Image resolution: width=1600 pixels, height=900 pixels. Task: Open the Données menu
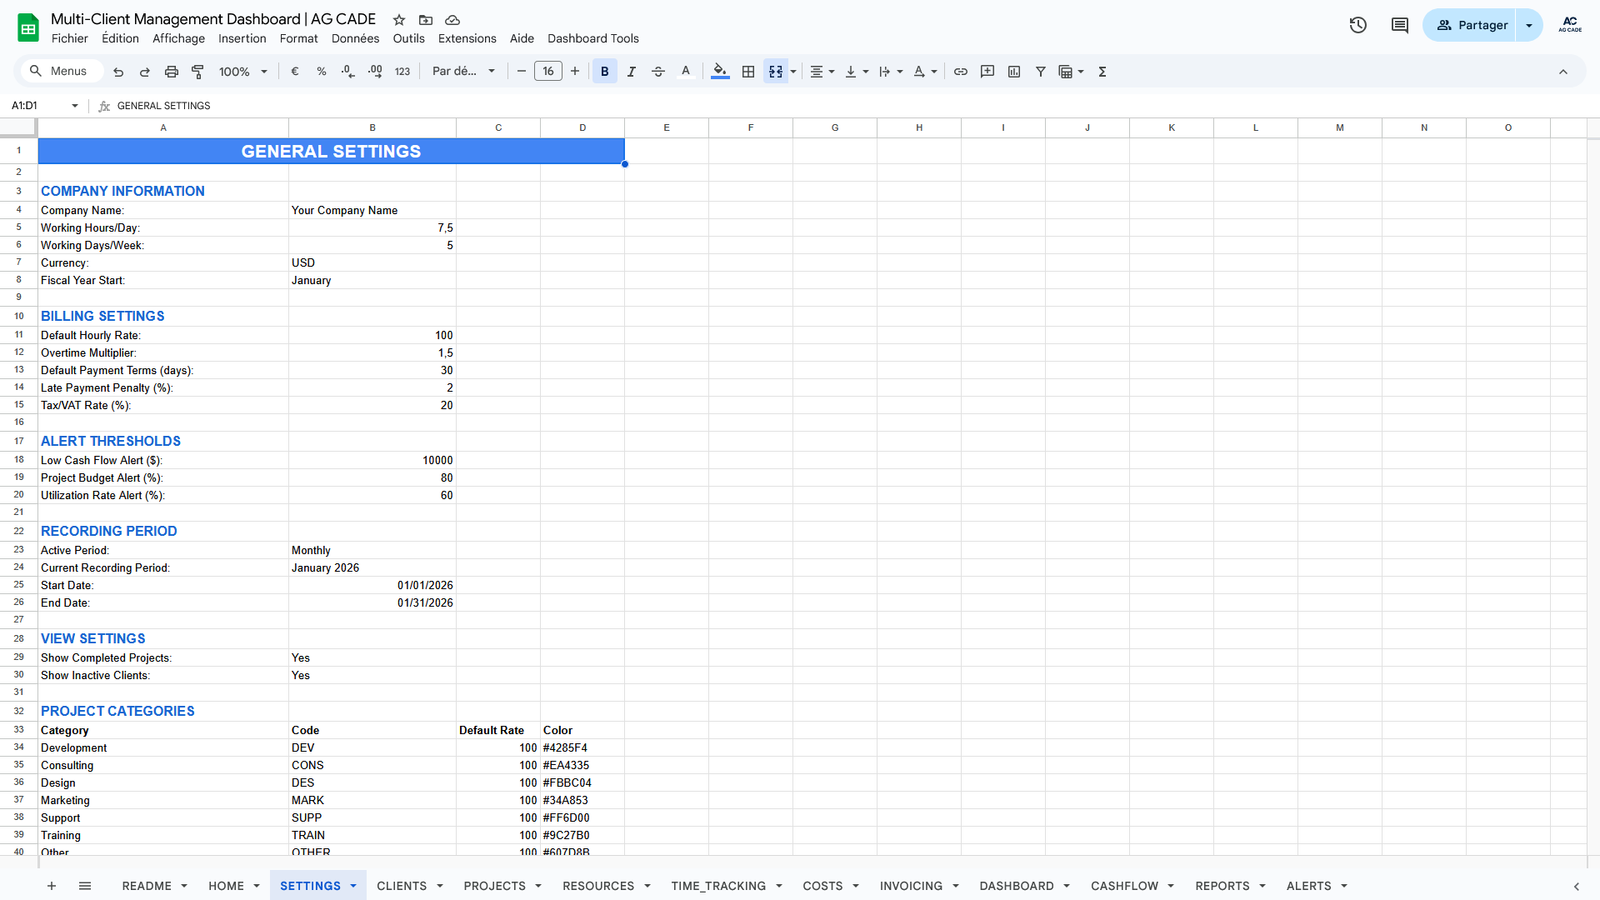(355, 39)
